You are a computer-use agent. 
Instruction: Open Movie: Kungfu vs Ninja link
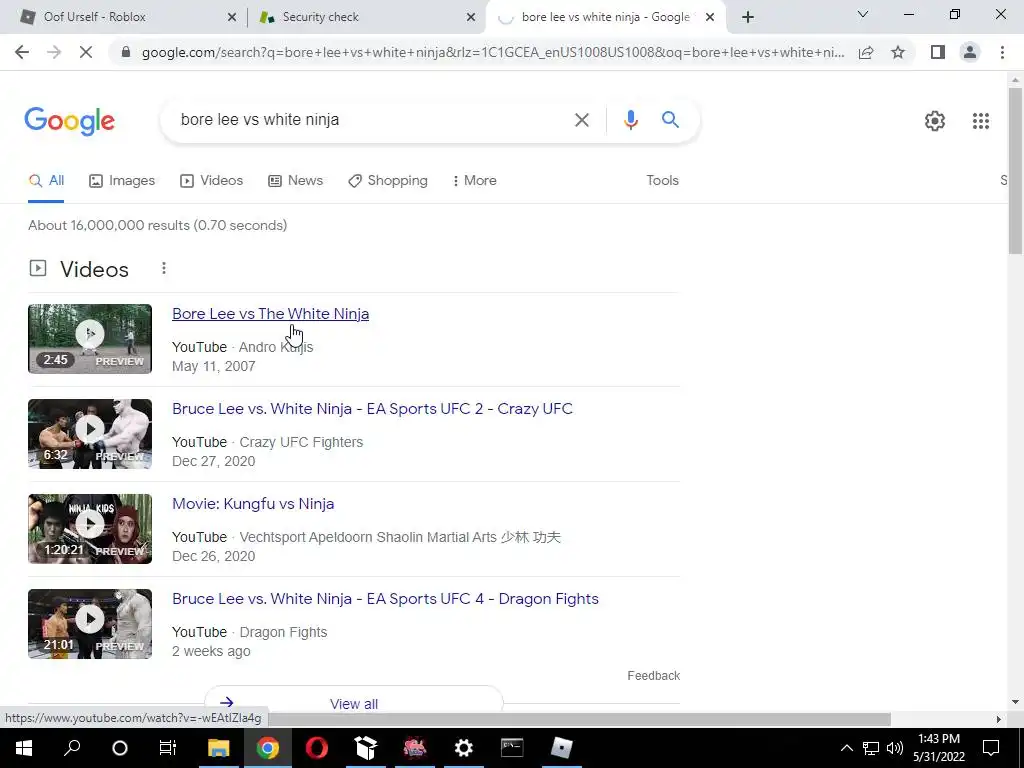point(253,504)
